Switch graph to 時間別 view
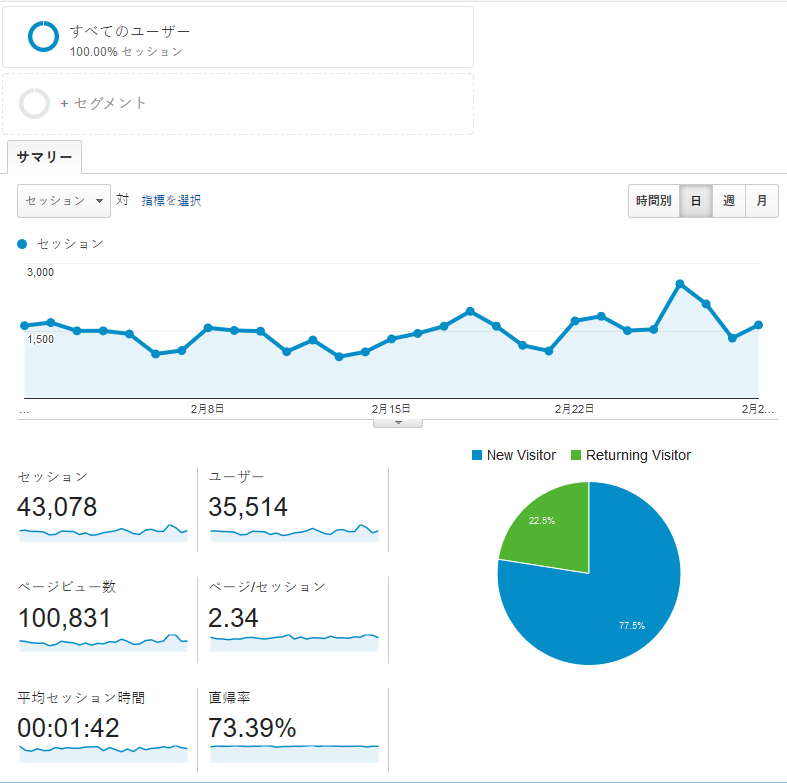Viewport: 787px width, 783px height. click(653, 201)
